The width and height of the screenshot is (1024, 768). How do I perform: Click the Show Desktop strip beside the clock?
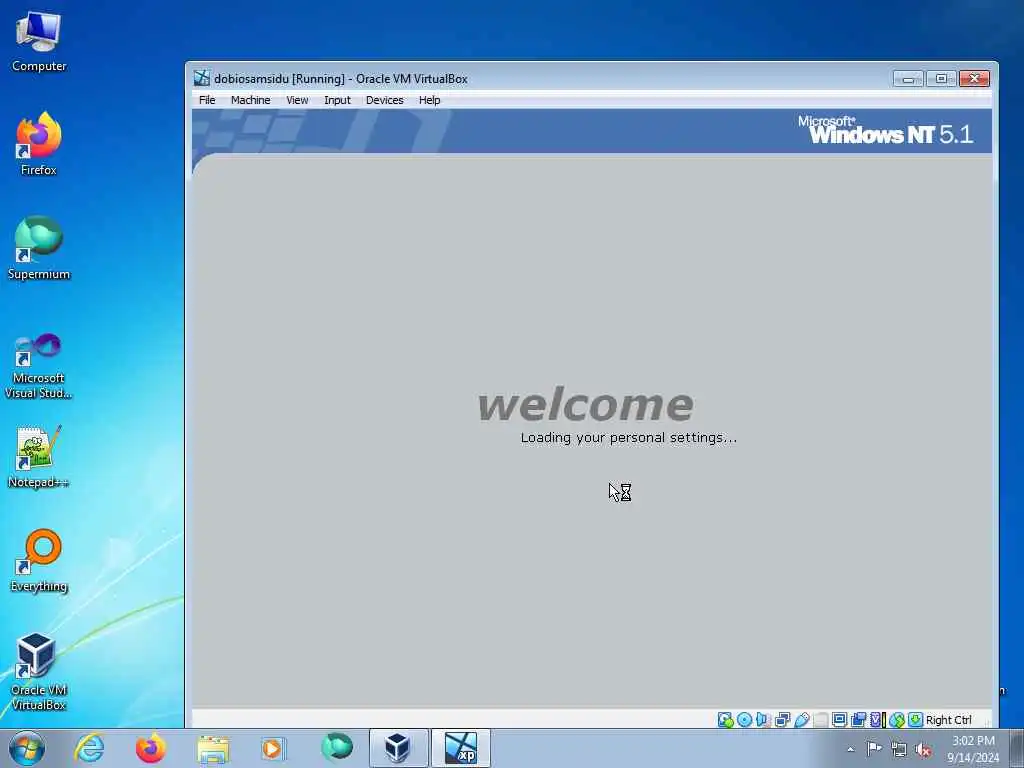[x=1017, y=748]
